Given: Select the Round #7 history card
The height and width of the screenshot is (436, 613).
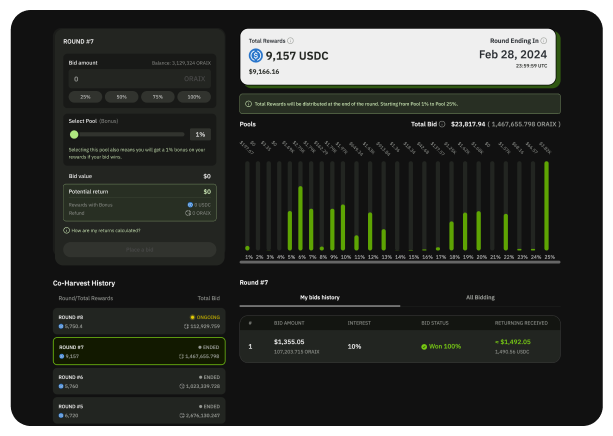Looking at the screenshot, I should 139,351.
